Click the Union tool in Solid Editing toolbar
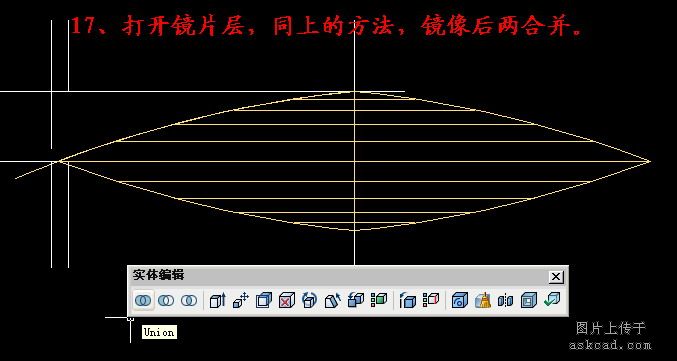677x361 pixels. click(x=143, y=300)
